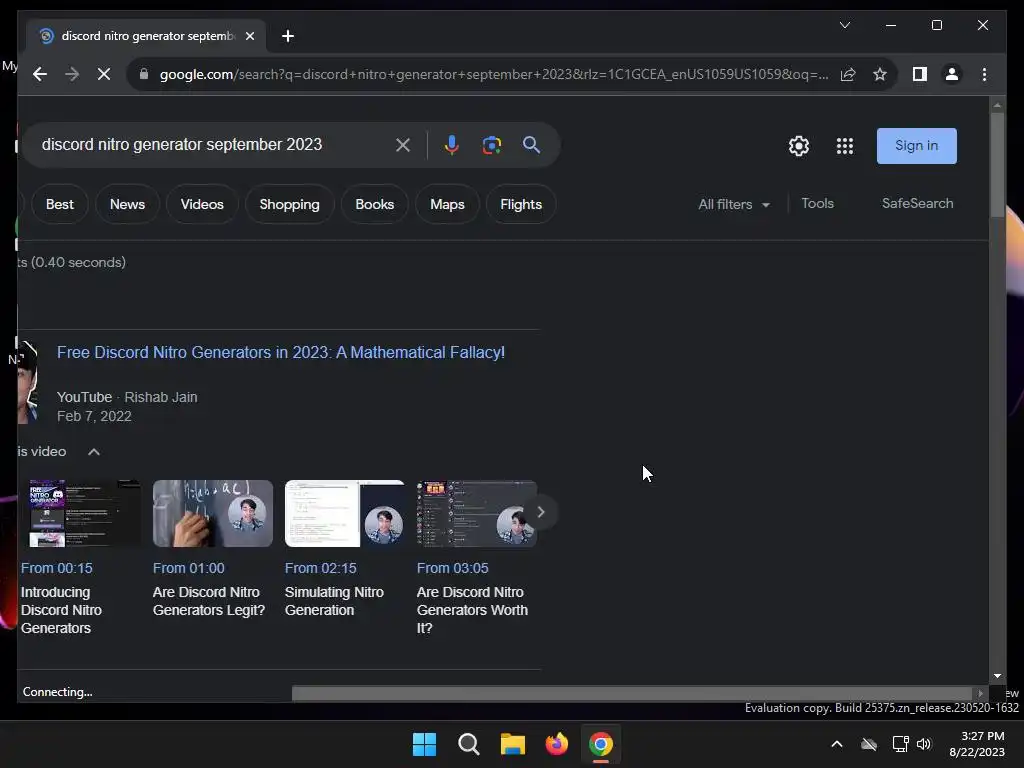
Task: Jump to From 00:15 timestamp
Action: tap(57, 568)
